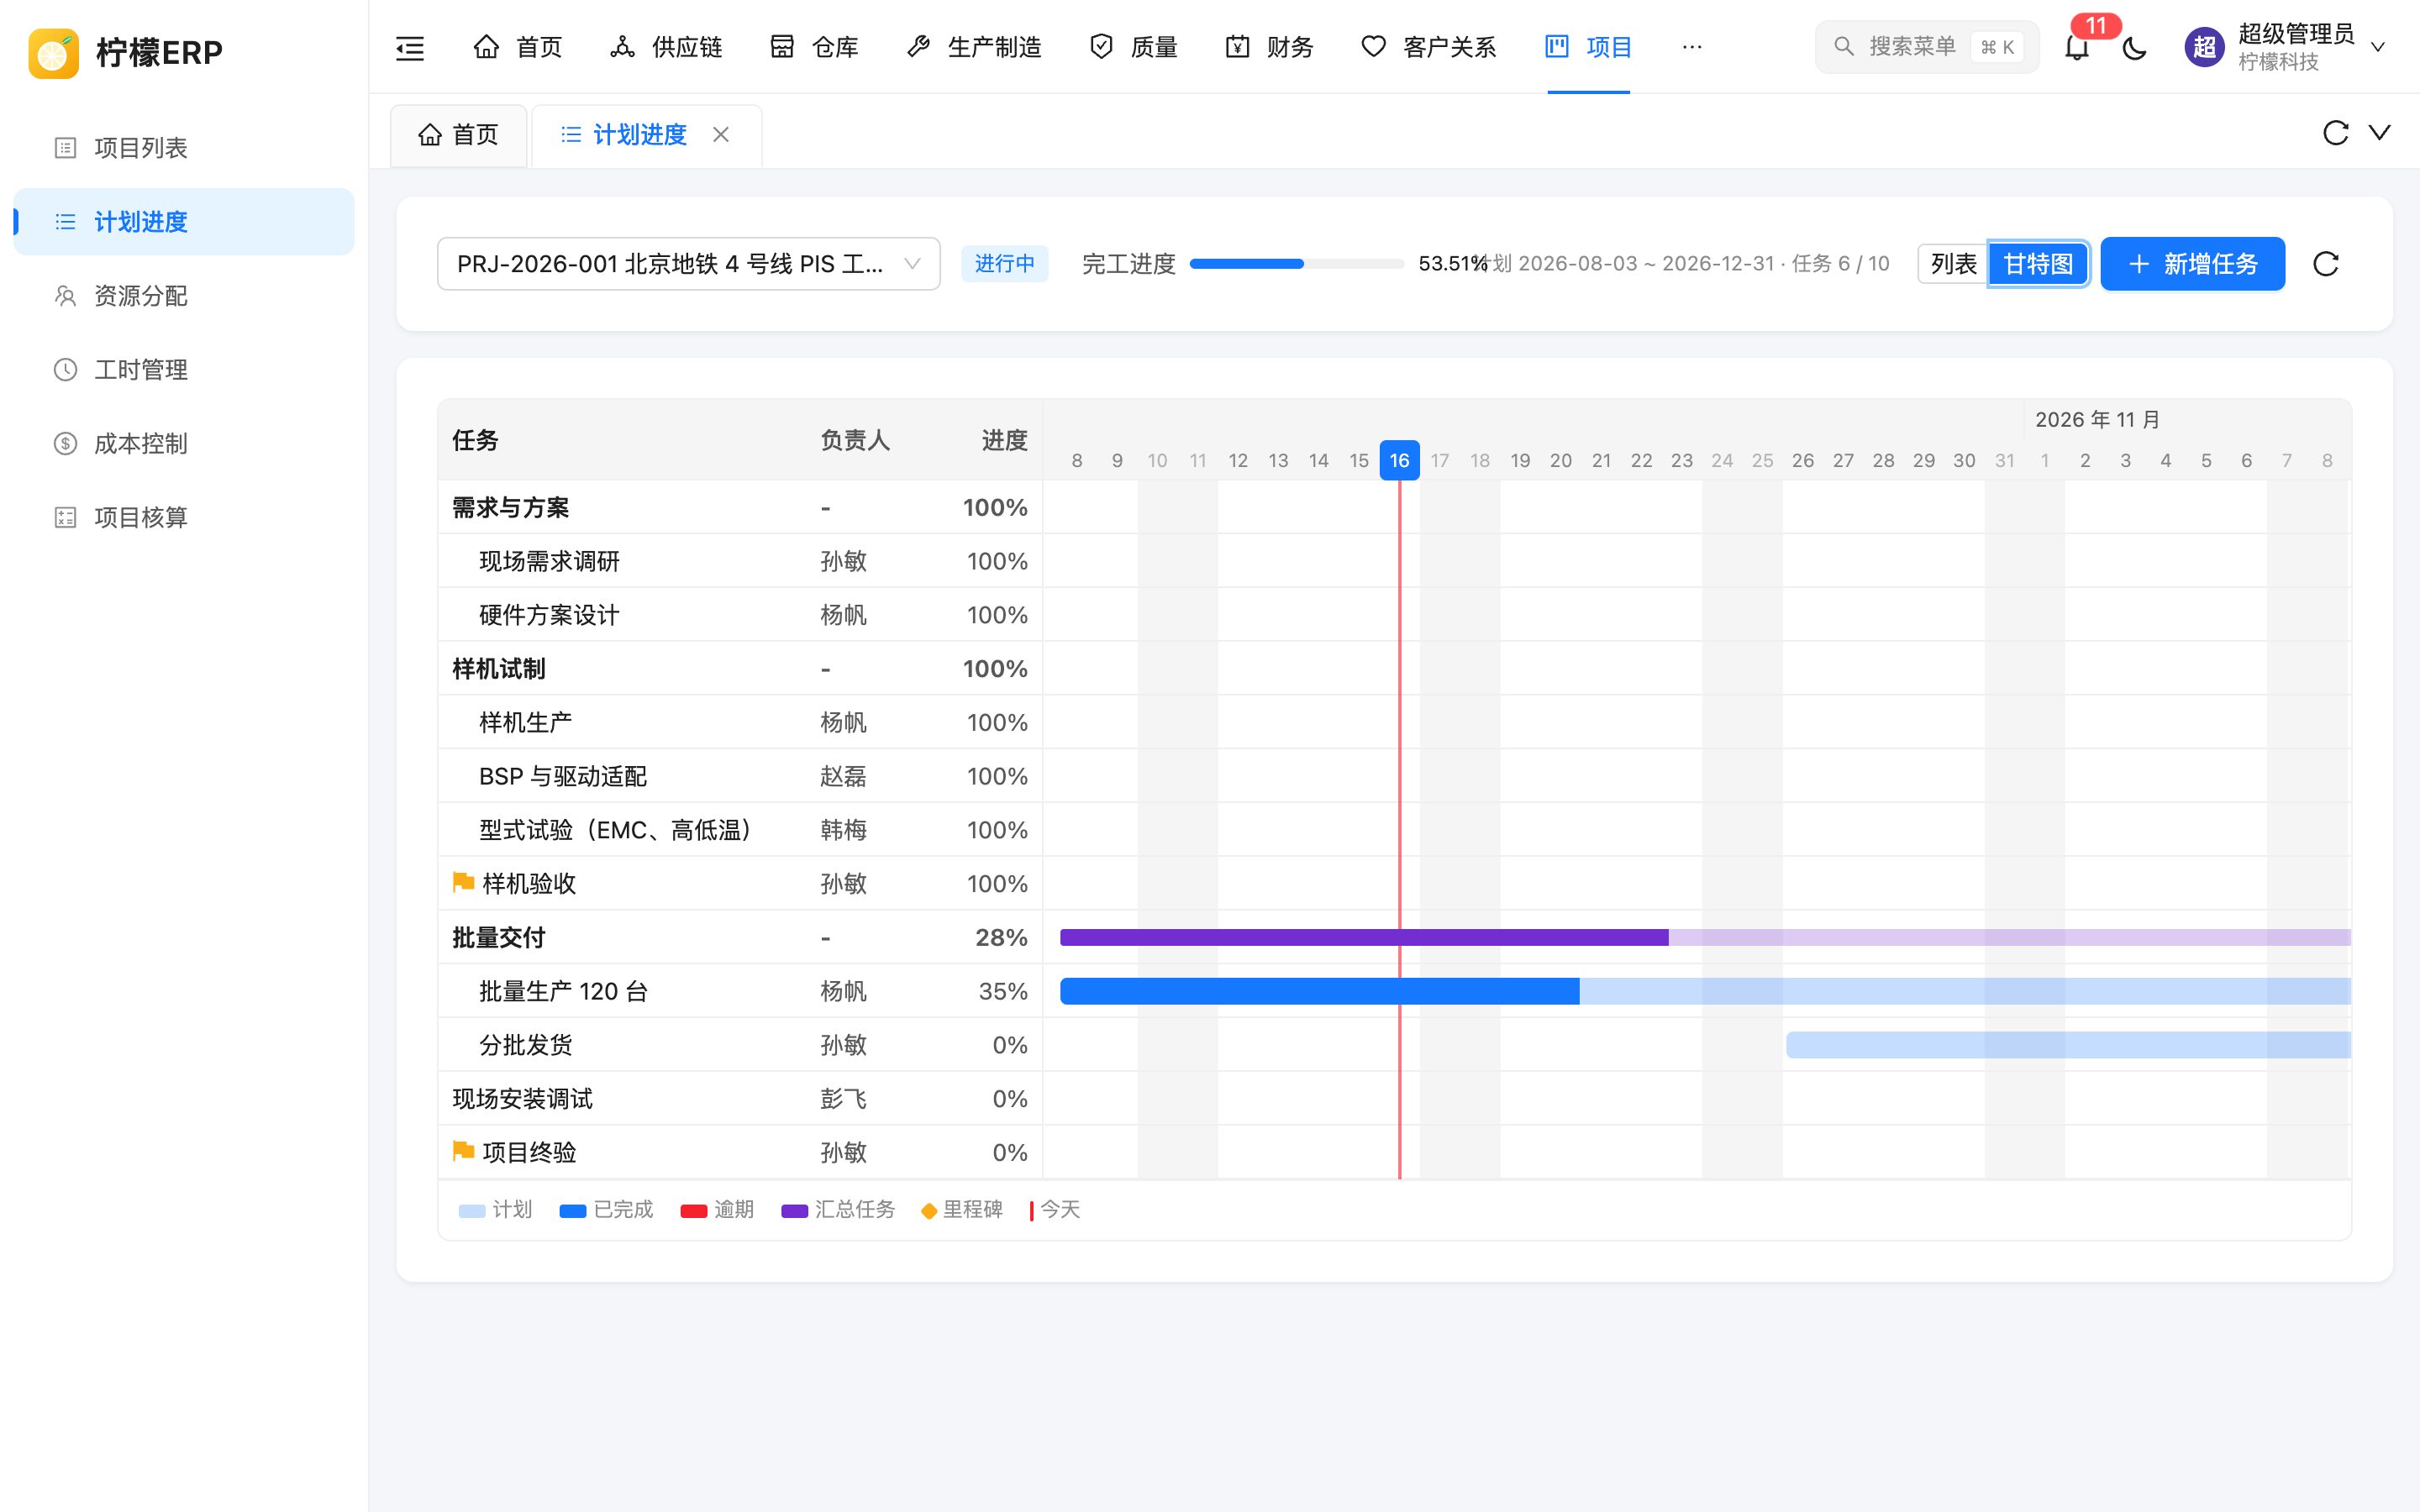The image size is (2420, 1512).
Task: Toggle dark mode moon icon
Action: (2134, 47)
